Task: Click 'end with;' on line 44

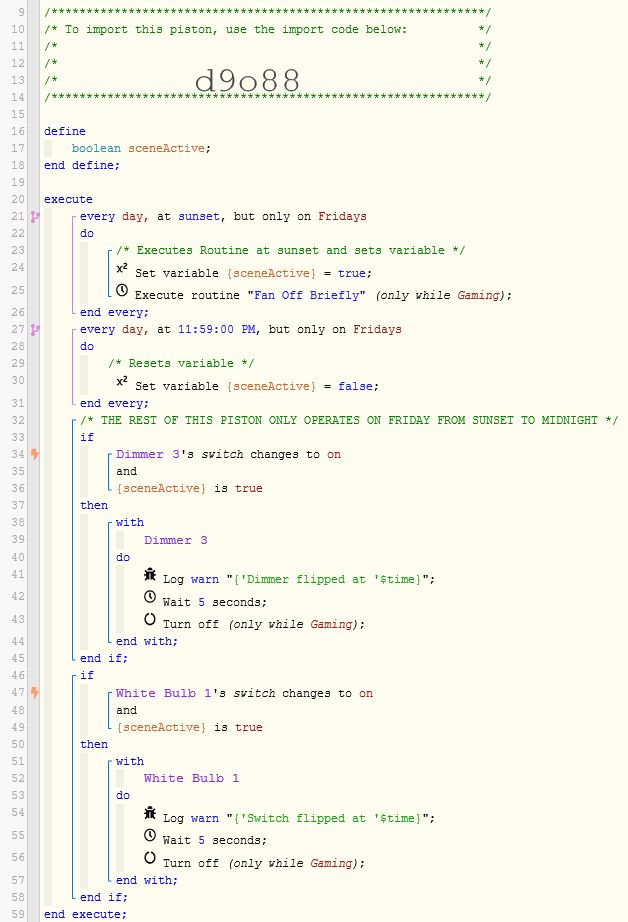Action: [x=147, y=642]
